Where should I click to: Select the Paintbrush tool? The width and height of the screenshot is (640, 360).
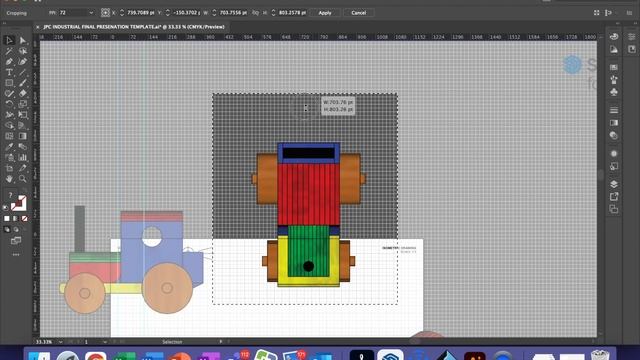pyautogui.click(x=23, y=83)
